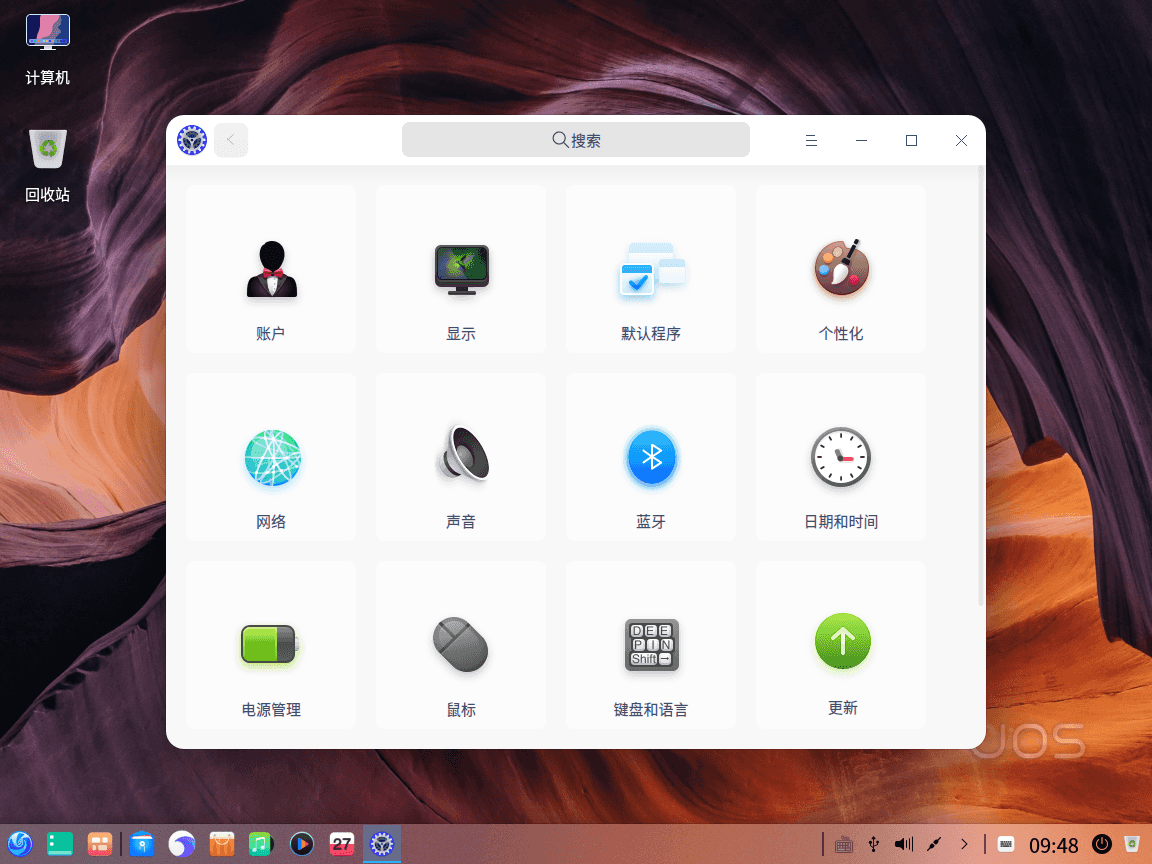
Task: Open the Music app from the dock
Action: (x=261, y=844)
